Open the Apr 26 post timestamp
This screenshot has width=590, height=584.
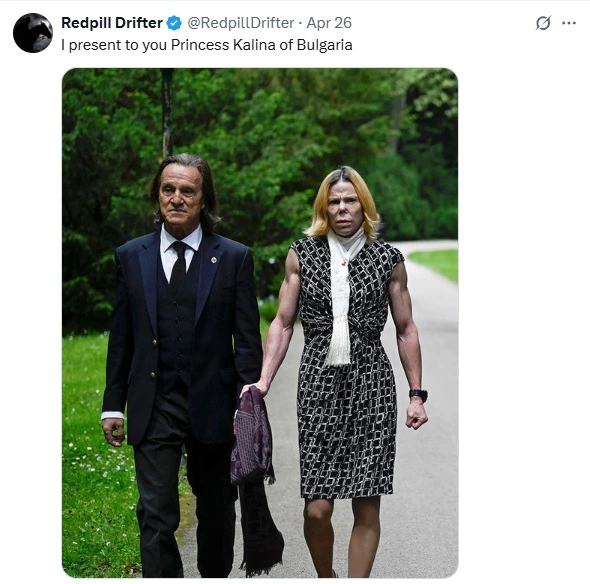click(x=329, y=23)
